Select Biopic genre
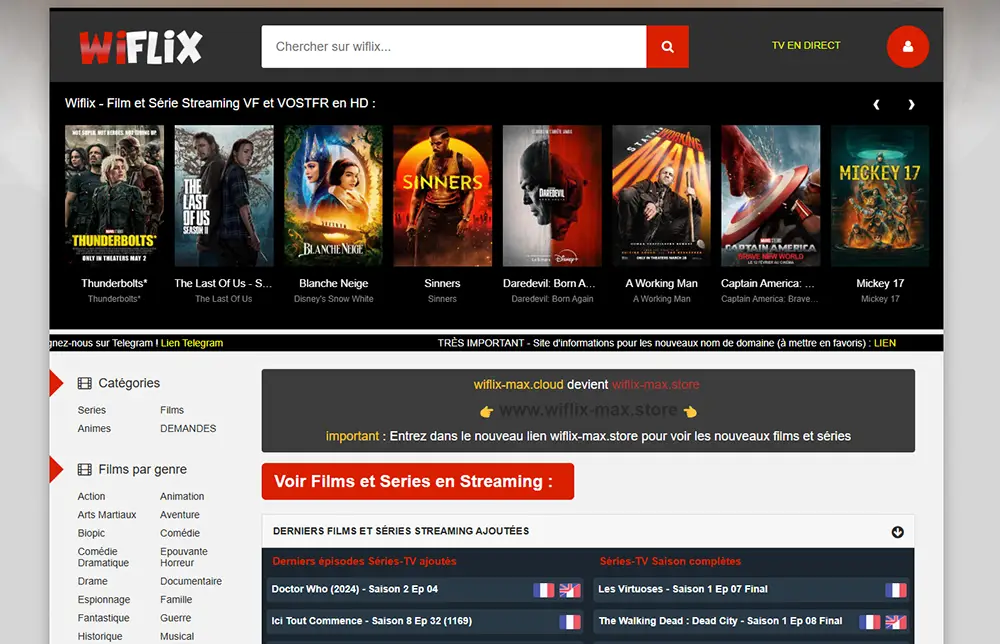The width and height of the screenshot is (1000, 644). pyautogui.click(x=92, y=533)
